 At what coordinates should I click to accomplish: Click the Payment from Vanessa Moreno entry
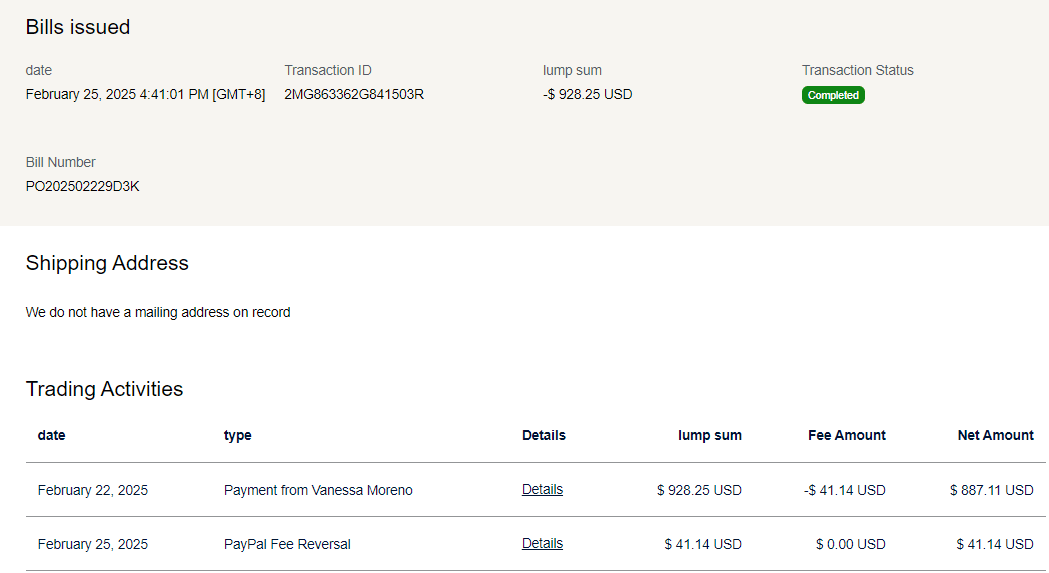click(318, 490)
